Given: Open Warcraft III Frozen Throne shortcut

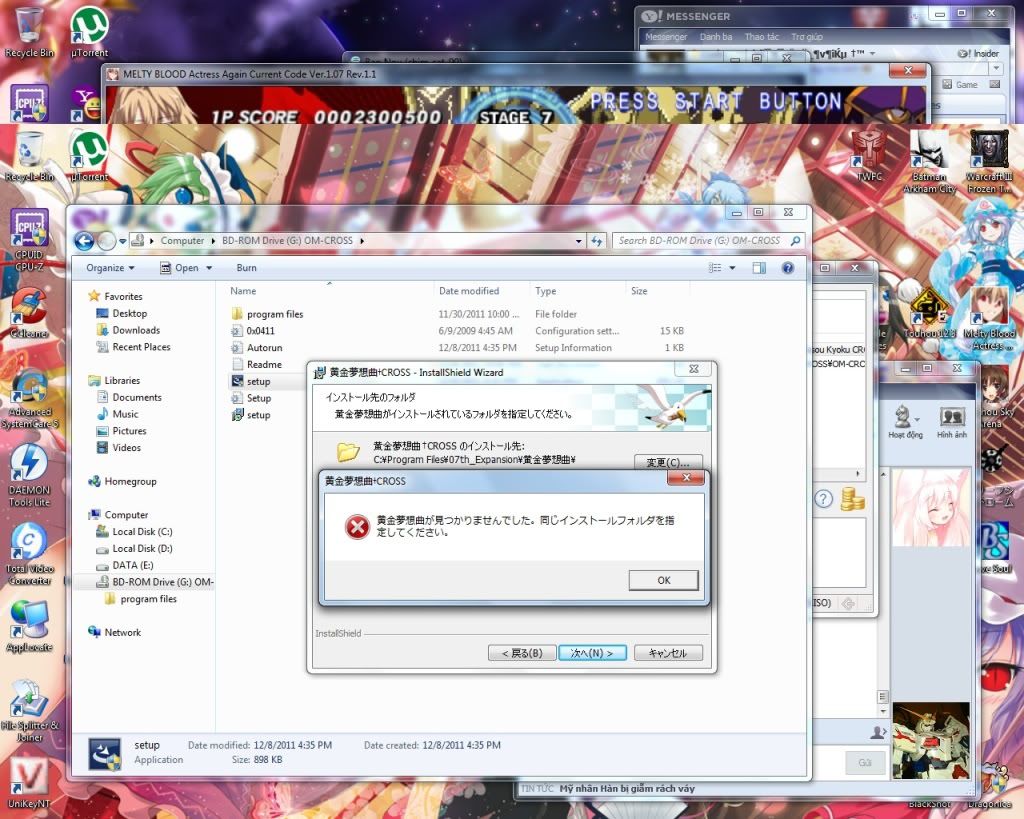Looking at the screenshot, I should pyautogui.click(x=989, y=161).
